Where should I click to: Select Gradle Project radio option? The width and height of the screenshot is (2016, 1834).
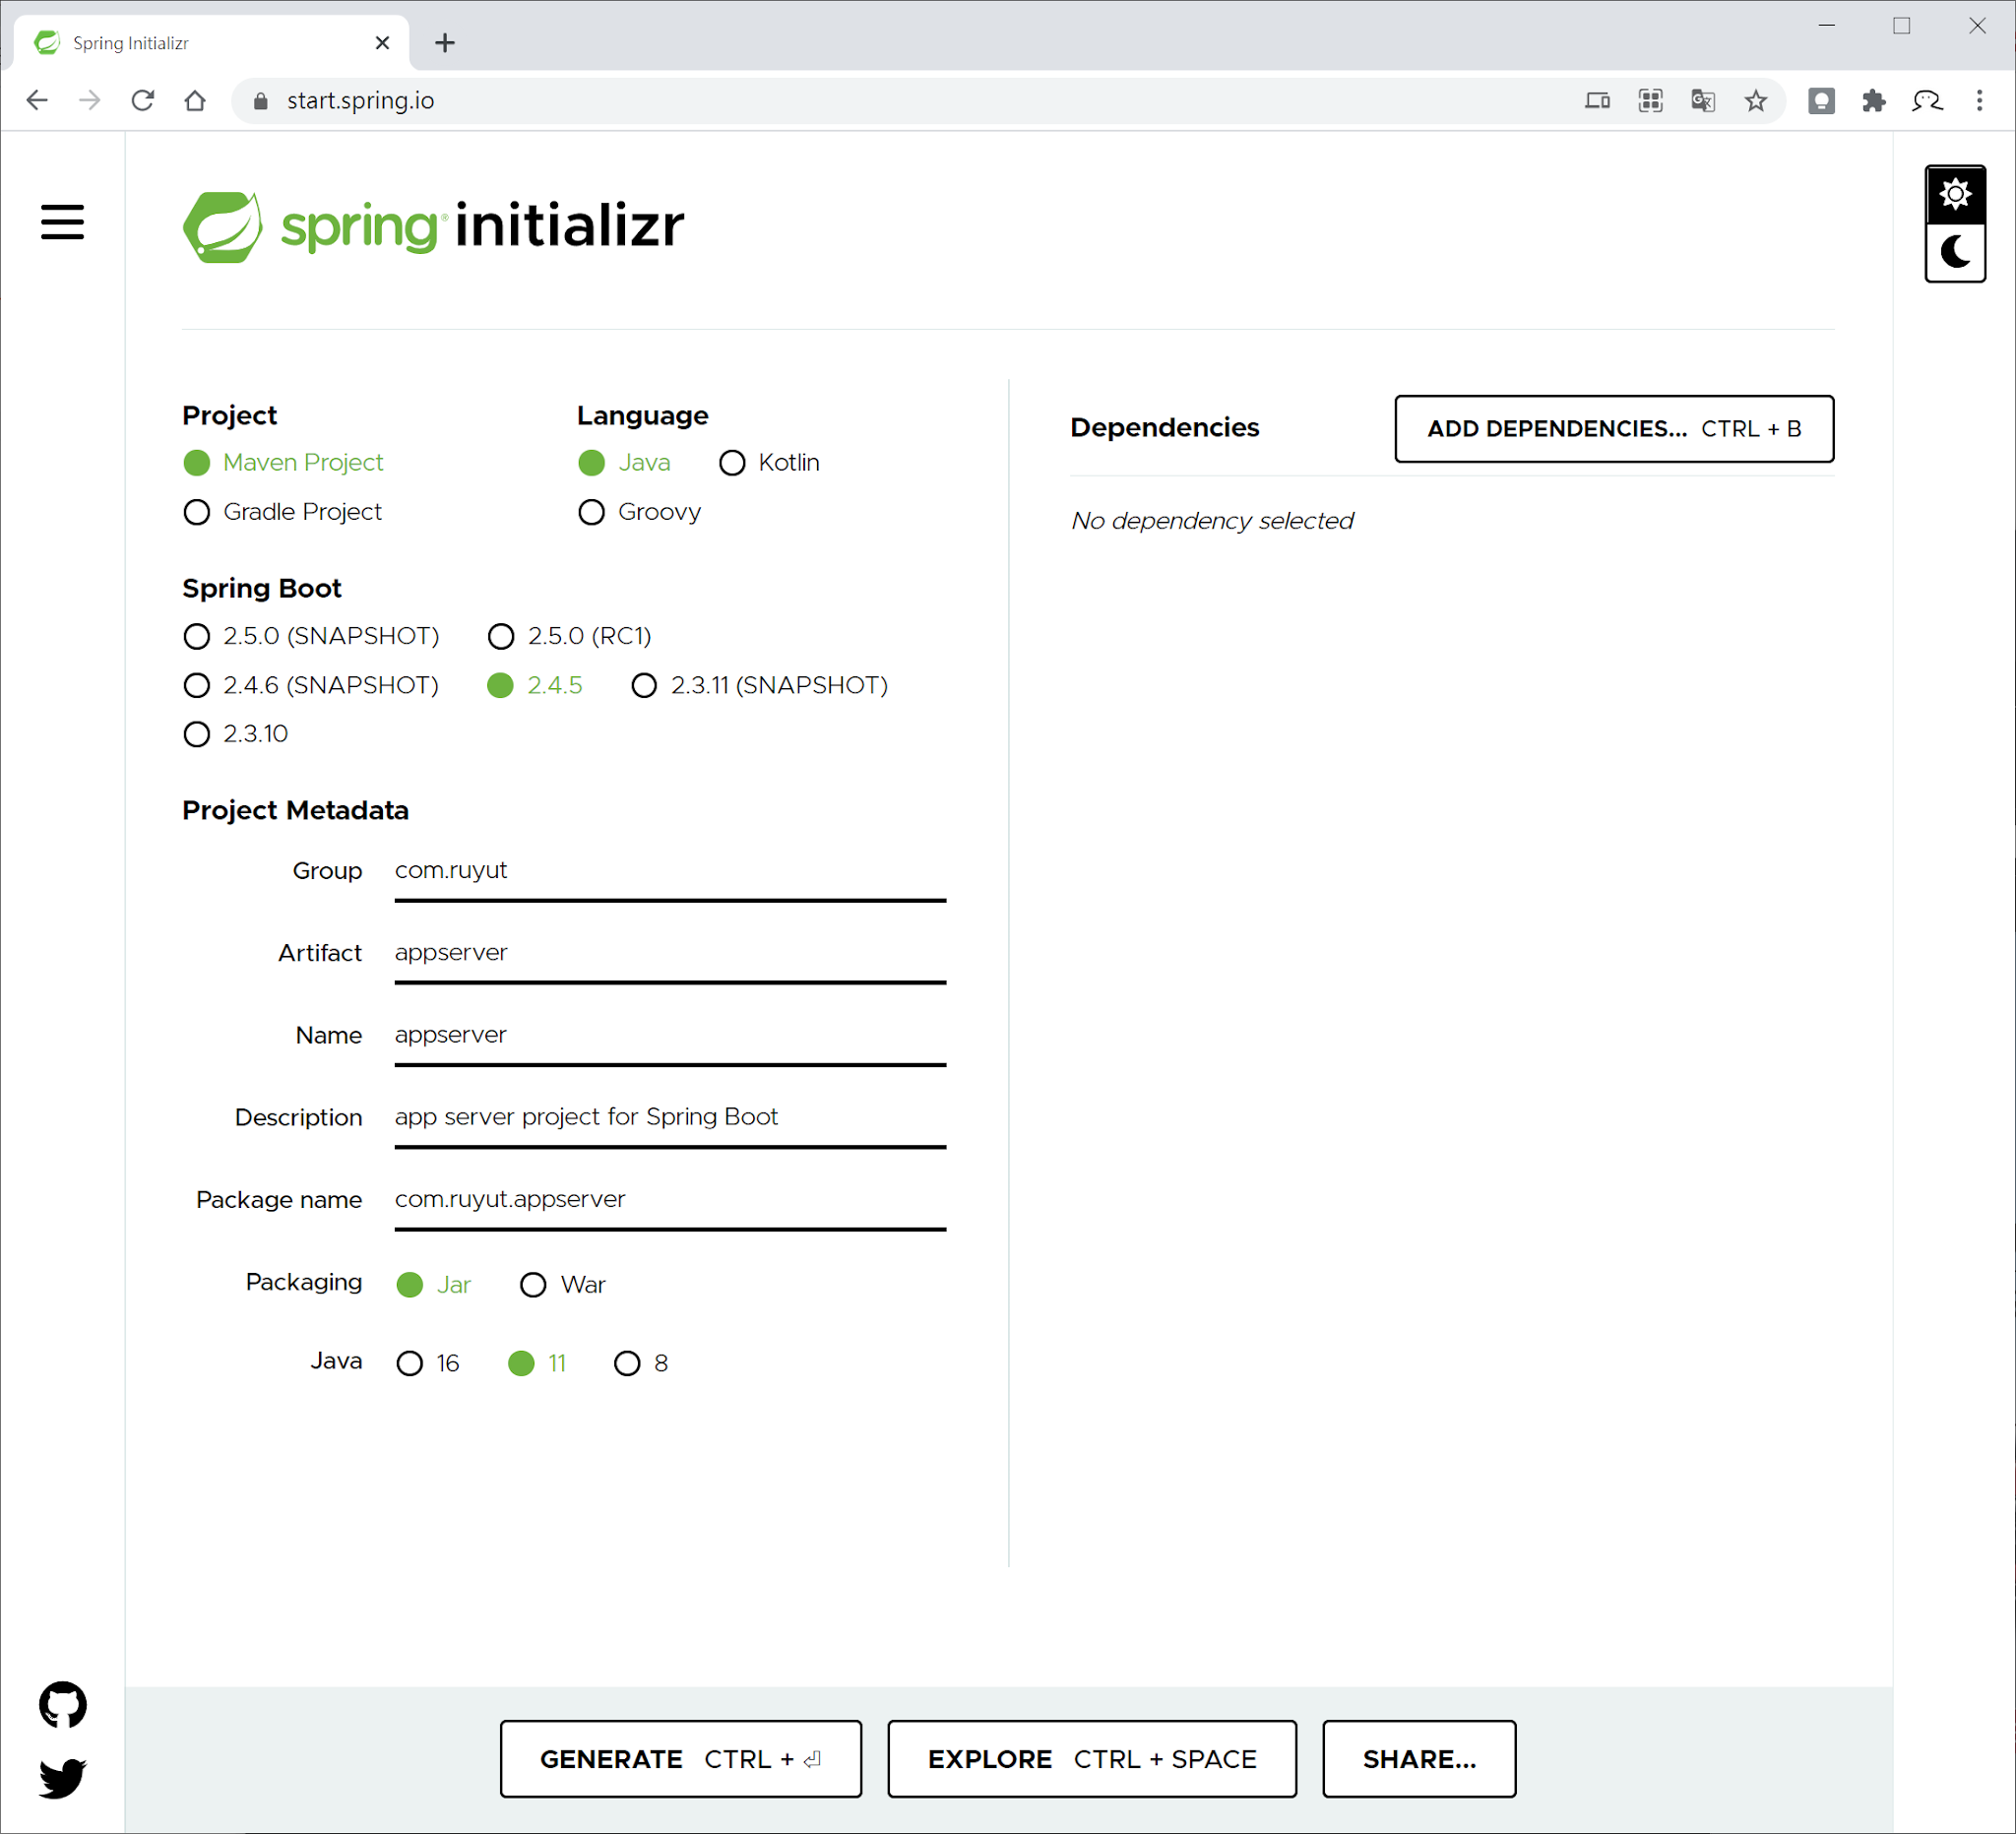(x=197, y=512)
